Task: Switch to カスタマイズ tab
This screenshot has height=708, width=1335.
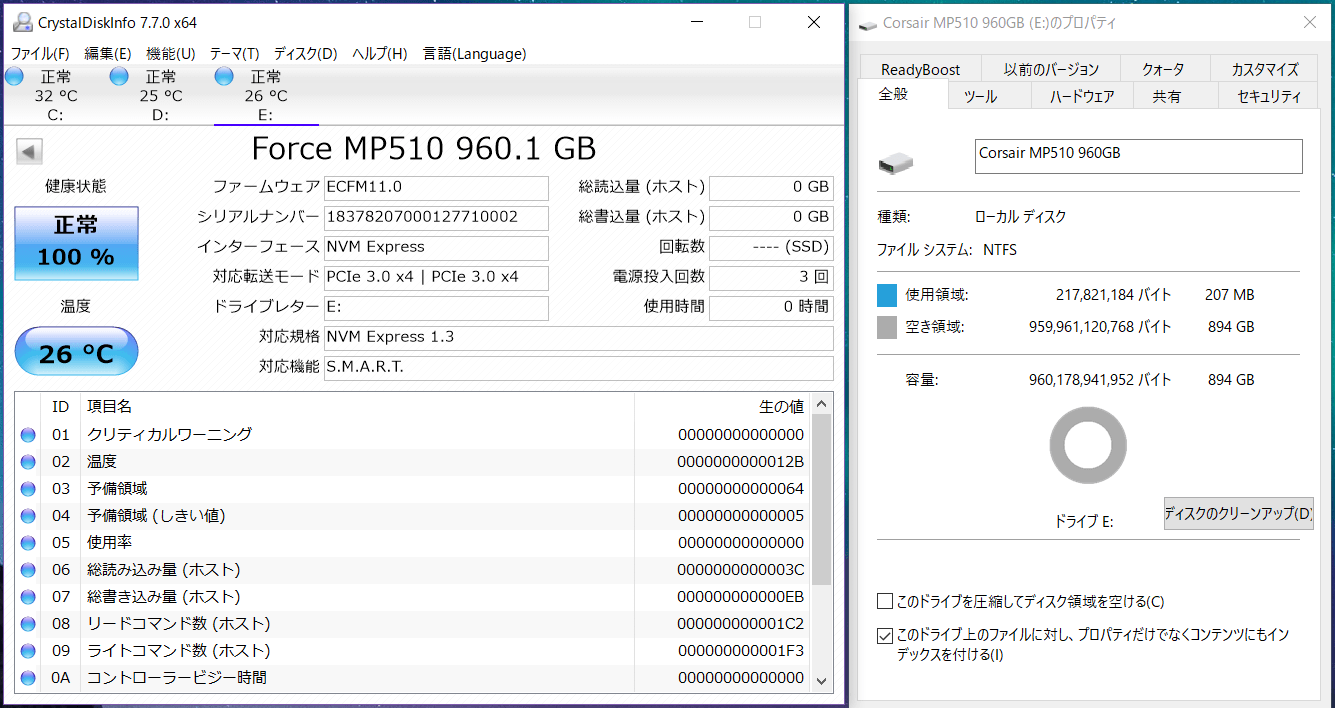Action: (x=1265, y=69)
